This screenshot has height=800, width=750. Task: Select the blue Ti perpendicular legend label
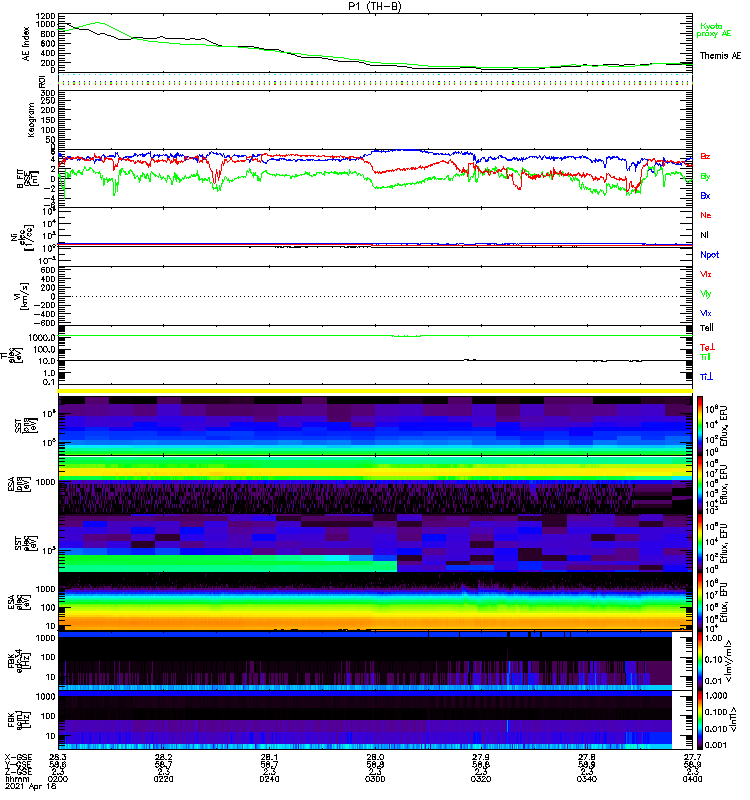point(706,377)
